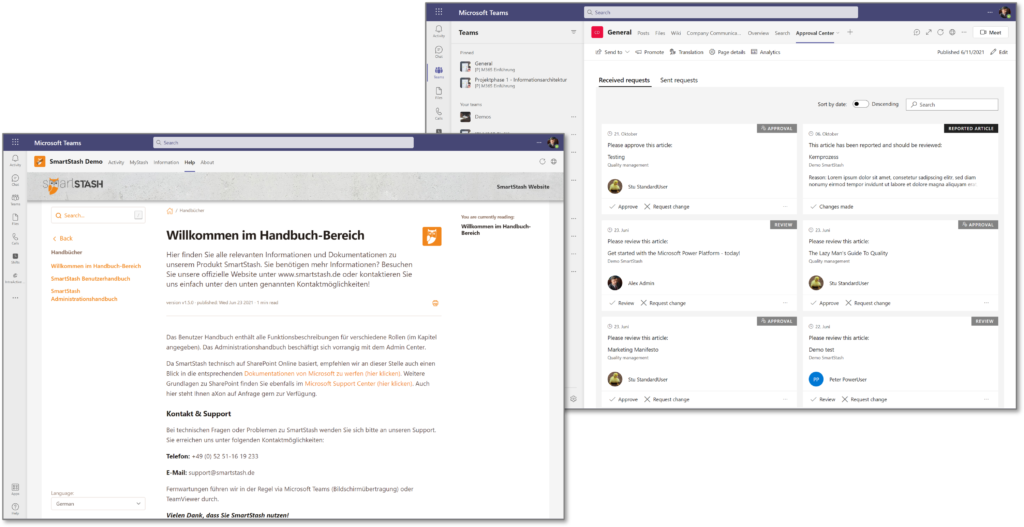Open Shifts app in front window sidebar
Viewport: 1024px width, 527px height.
(x=15, y=258)
